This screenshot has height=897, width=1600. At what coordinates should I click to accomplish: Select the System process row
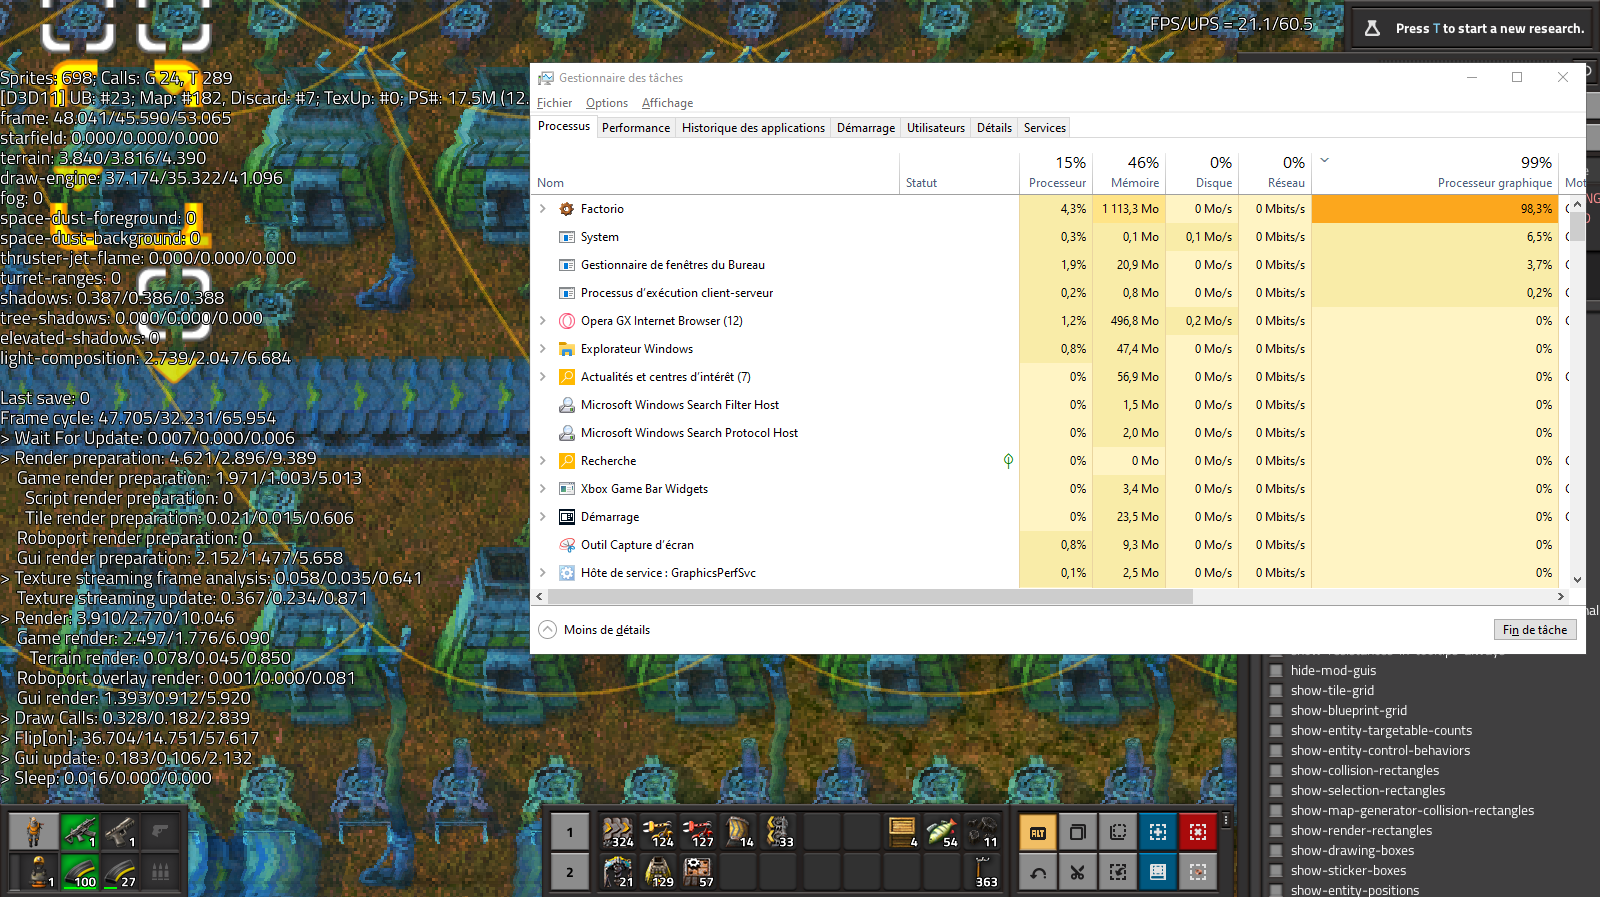point(1050,237)
